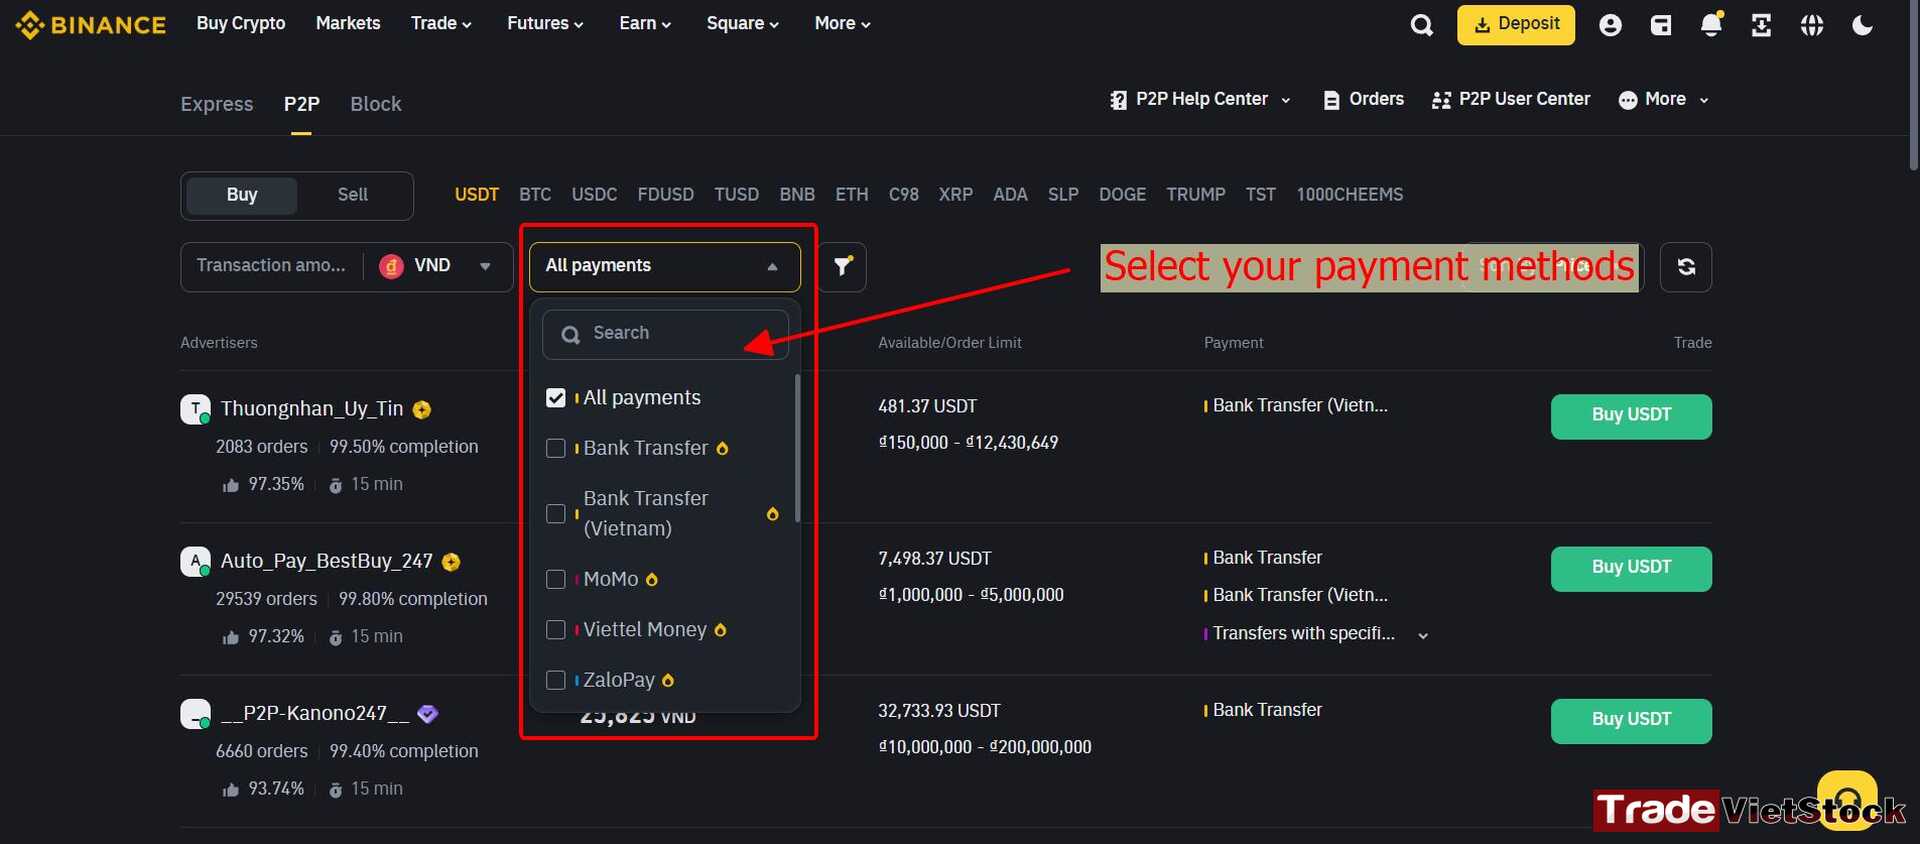Open Buy Crypto link
This screenshot has width=1920, height=844.
[x=241, y=23]
